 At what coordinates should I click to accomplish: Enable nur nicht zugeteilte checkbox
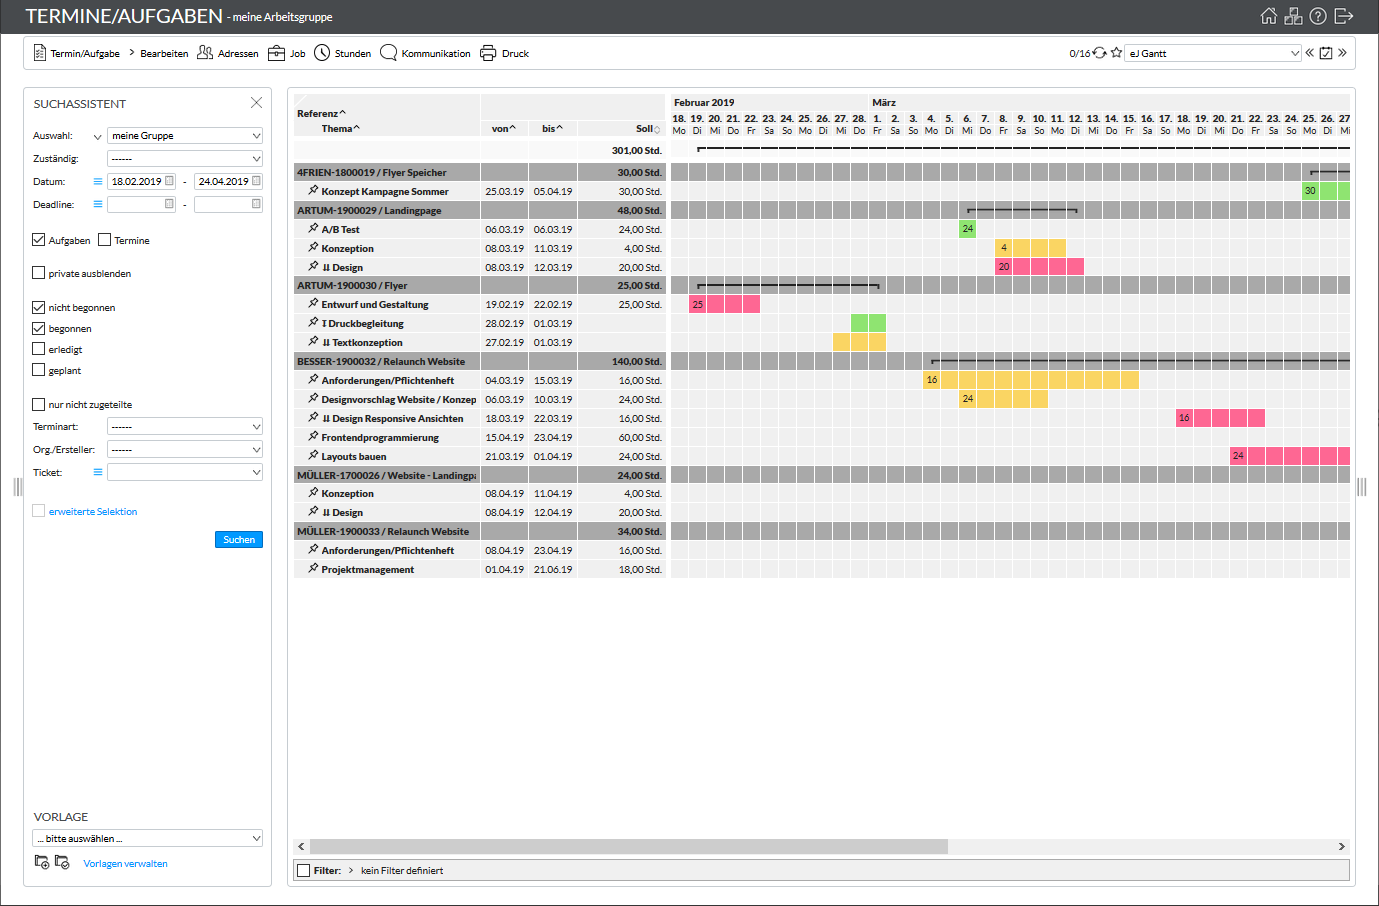(39, 404)
